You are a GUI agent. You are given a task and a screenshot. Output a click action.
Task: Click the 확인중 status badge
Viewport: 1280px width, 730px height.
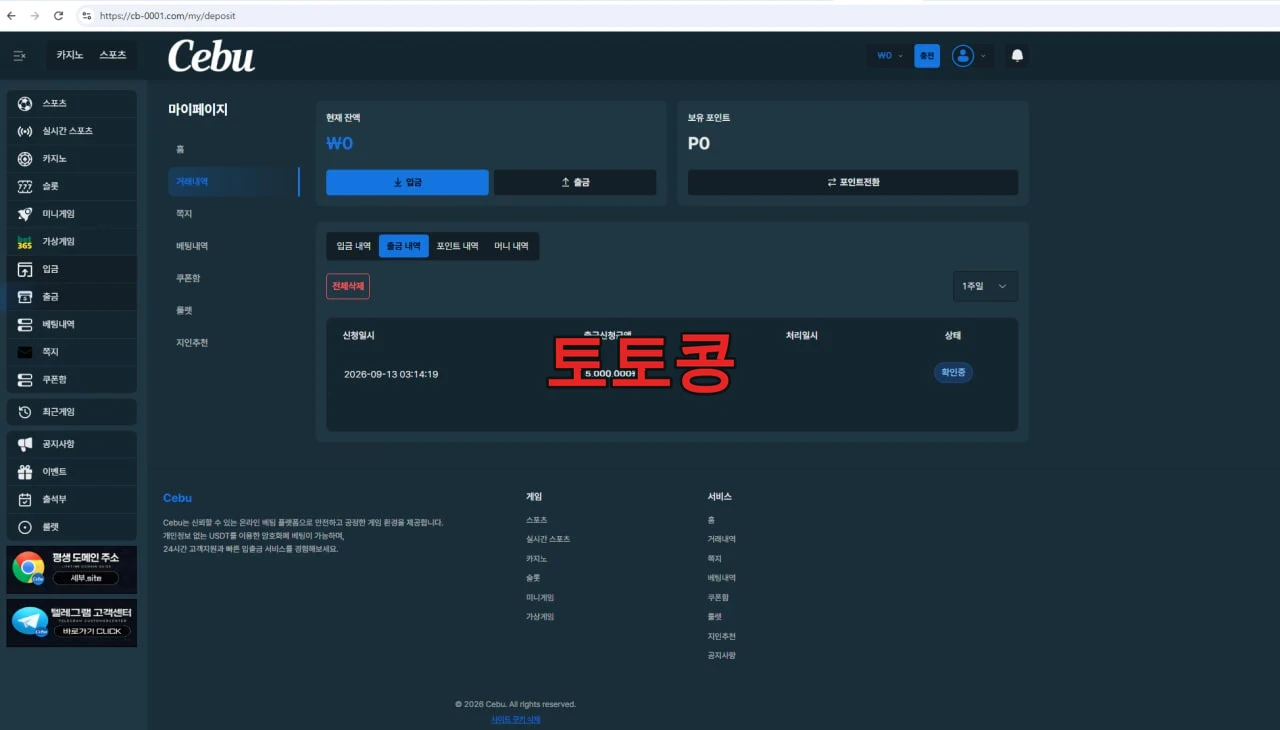tap(953, 372)
